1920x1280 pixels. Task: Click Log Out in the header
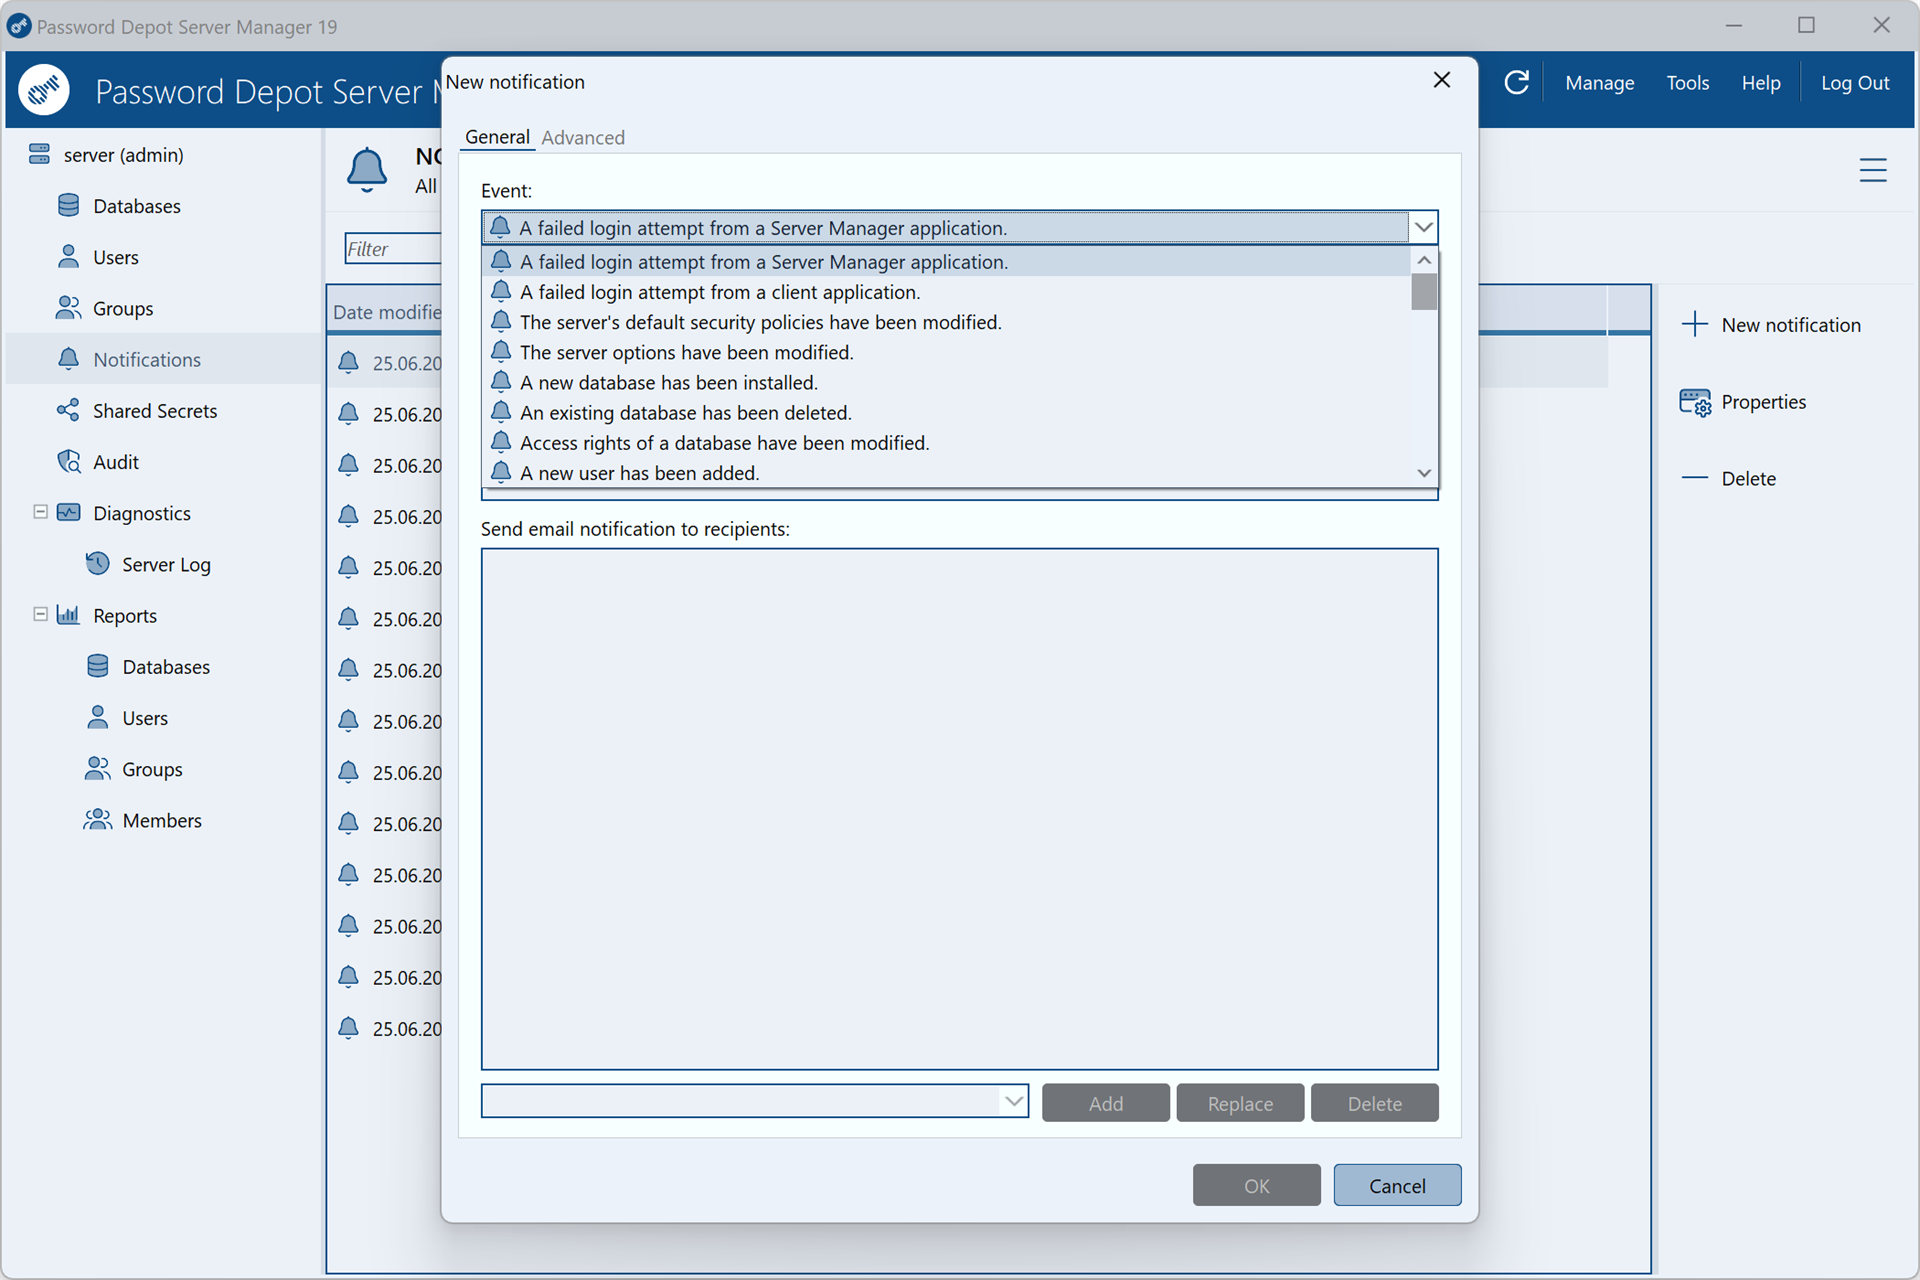tap(1855, 83)
